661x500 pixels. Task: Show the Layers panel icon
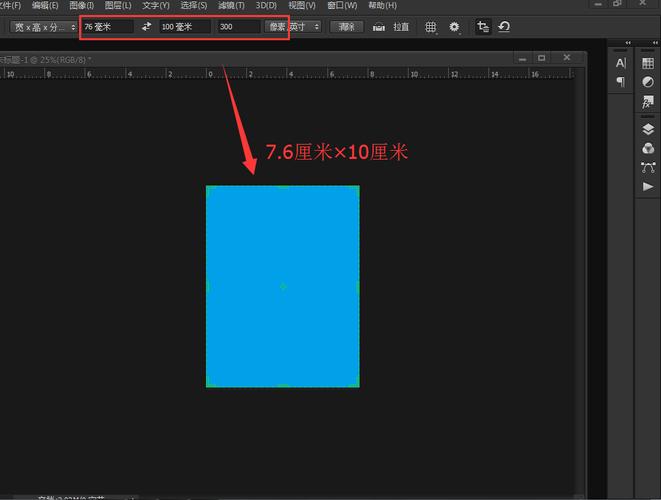(x=648, y=130)
